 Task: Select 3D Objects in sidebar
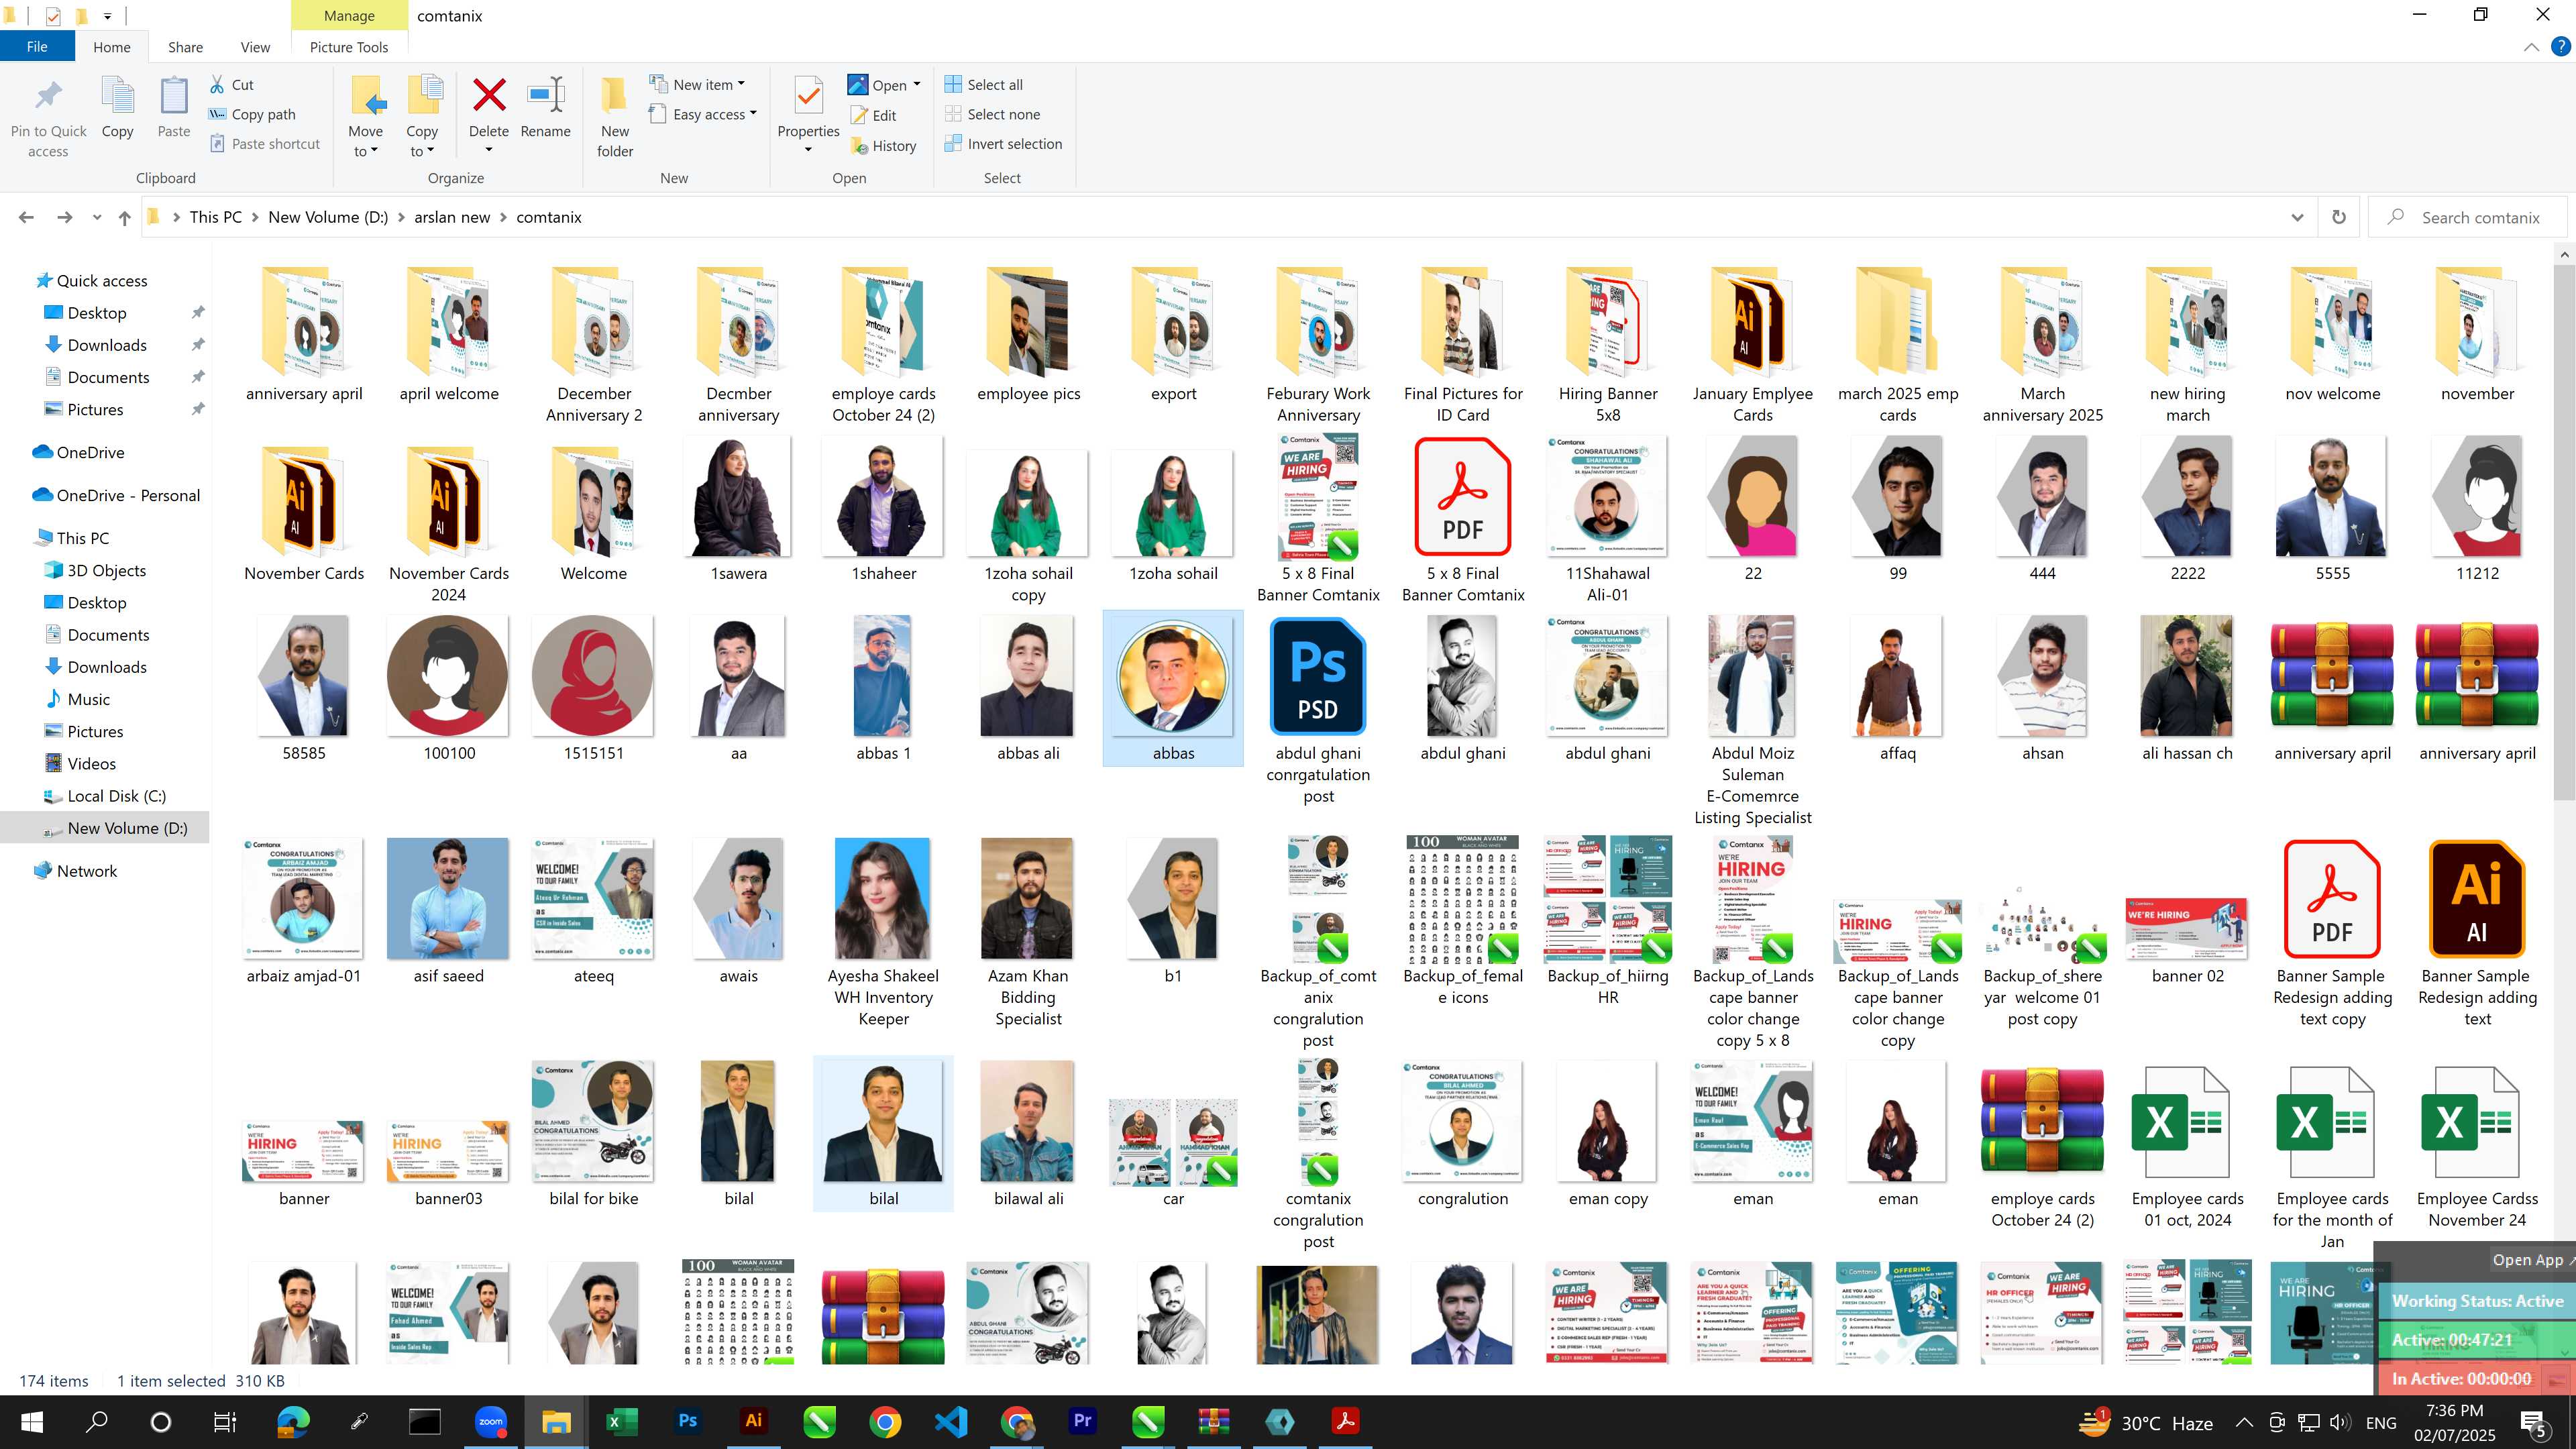[x=106, y=570]
